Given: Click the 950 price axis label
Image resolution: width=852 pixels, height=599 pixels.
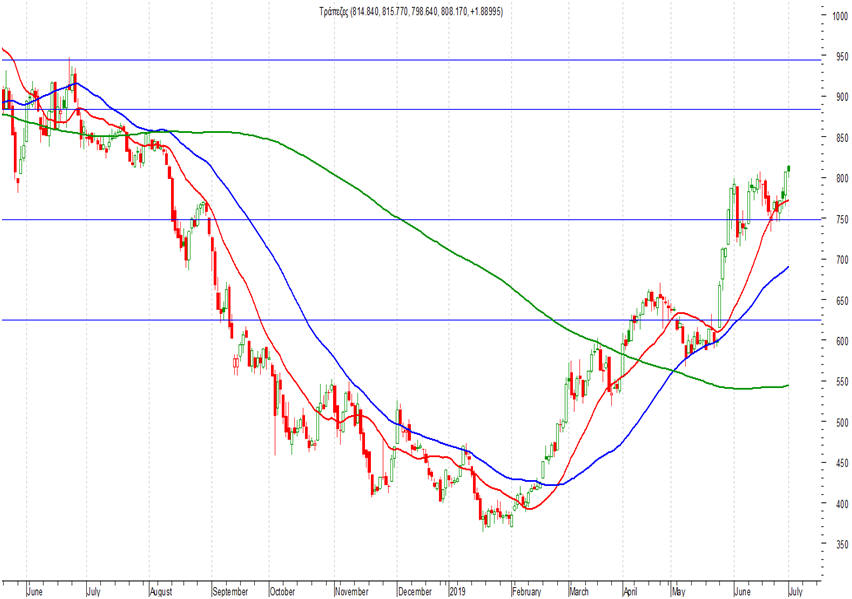Looking at the screenshot, I should click(841, 56).
